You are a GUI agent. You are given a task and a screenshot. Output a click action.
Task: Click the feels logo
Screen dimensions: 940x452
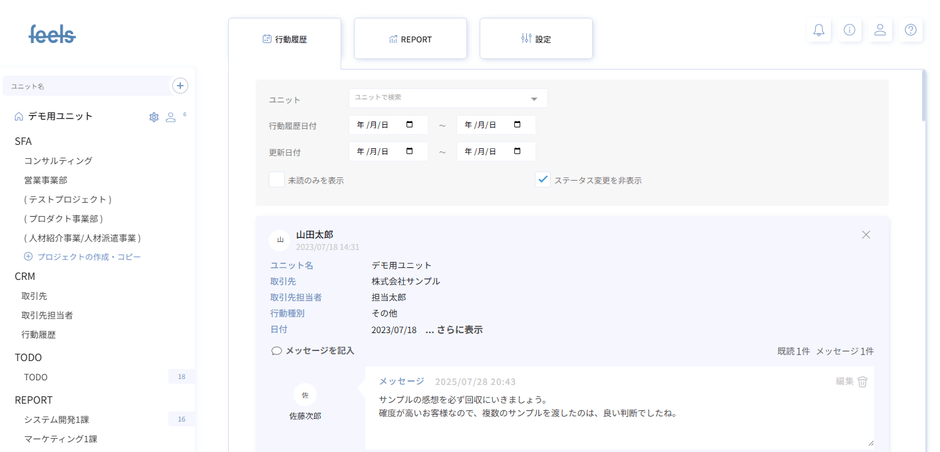tap(52, 34)
